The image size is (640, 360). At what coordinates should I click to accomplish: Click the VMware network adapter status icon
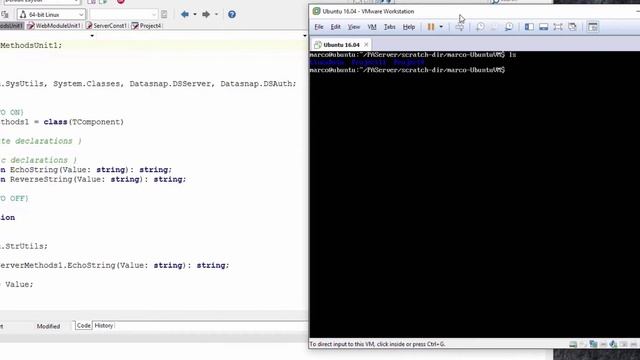coord(593,344)
